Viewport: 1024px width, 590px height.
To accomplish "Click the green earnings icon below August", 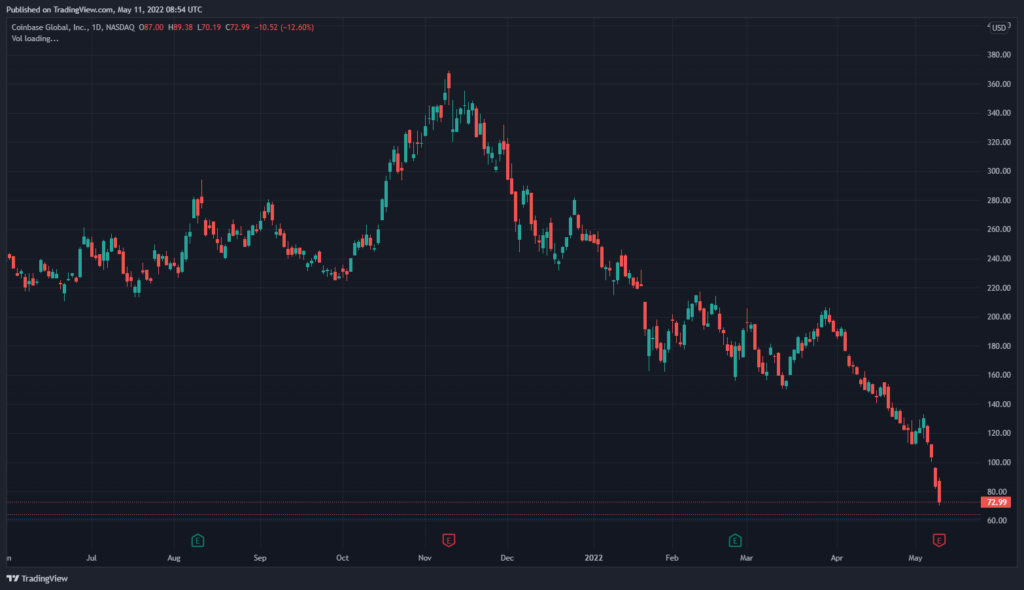I will pos(197,540).
